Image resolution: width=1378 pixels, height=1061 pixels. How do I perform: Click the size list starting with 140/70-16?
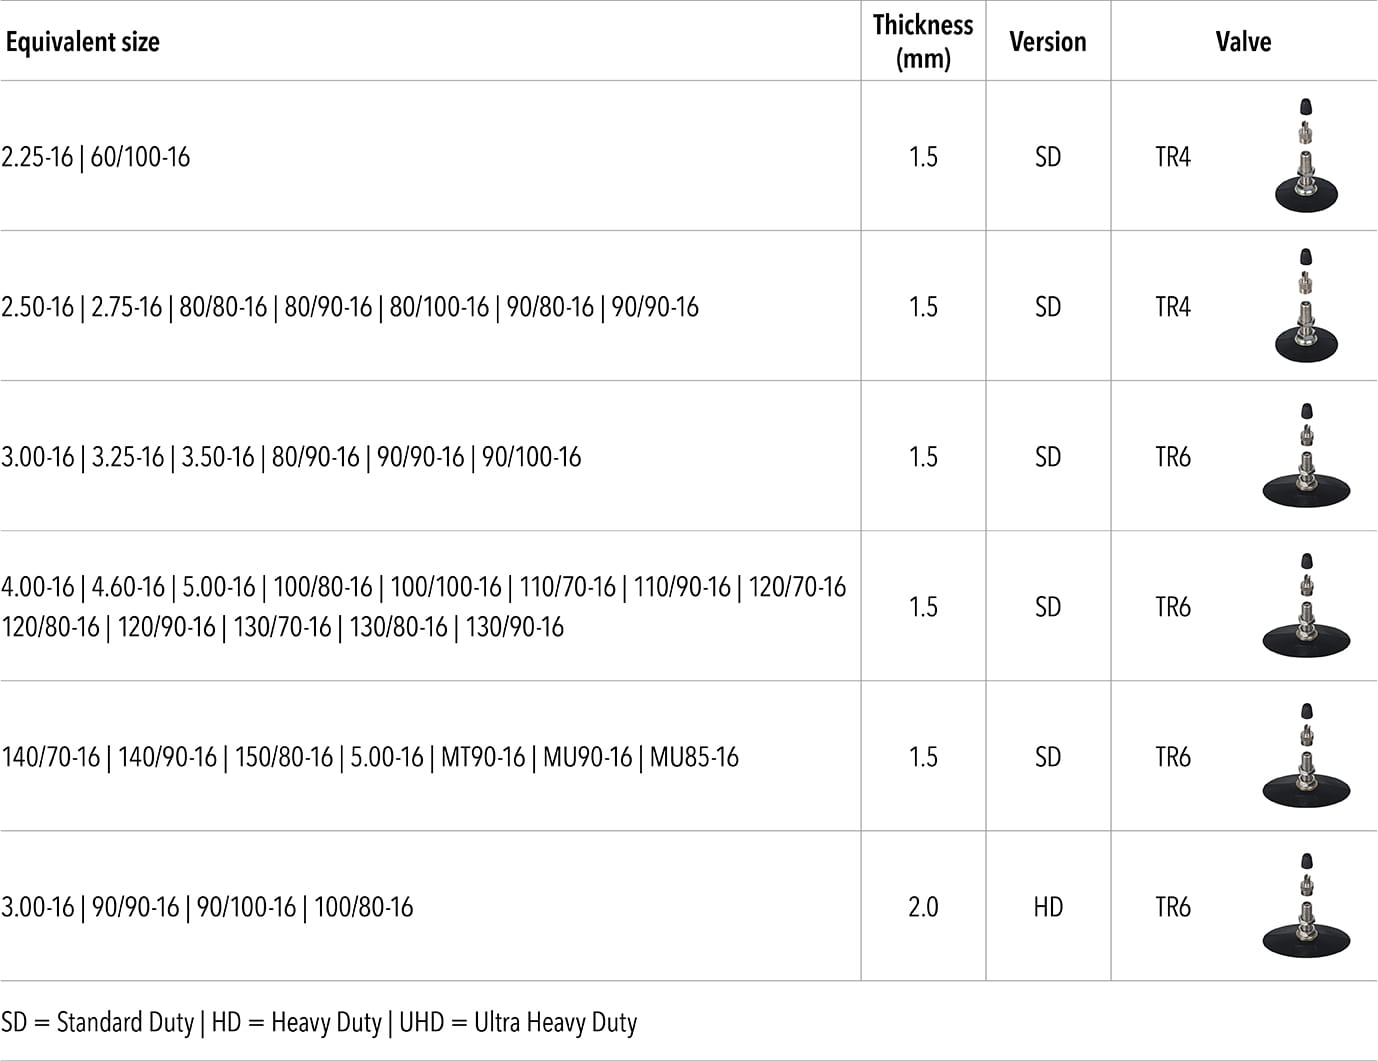[370, 757]
